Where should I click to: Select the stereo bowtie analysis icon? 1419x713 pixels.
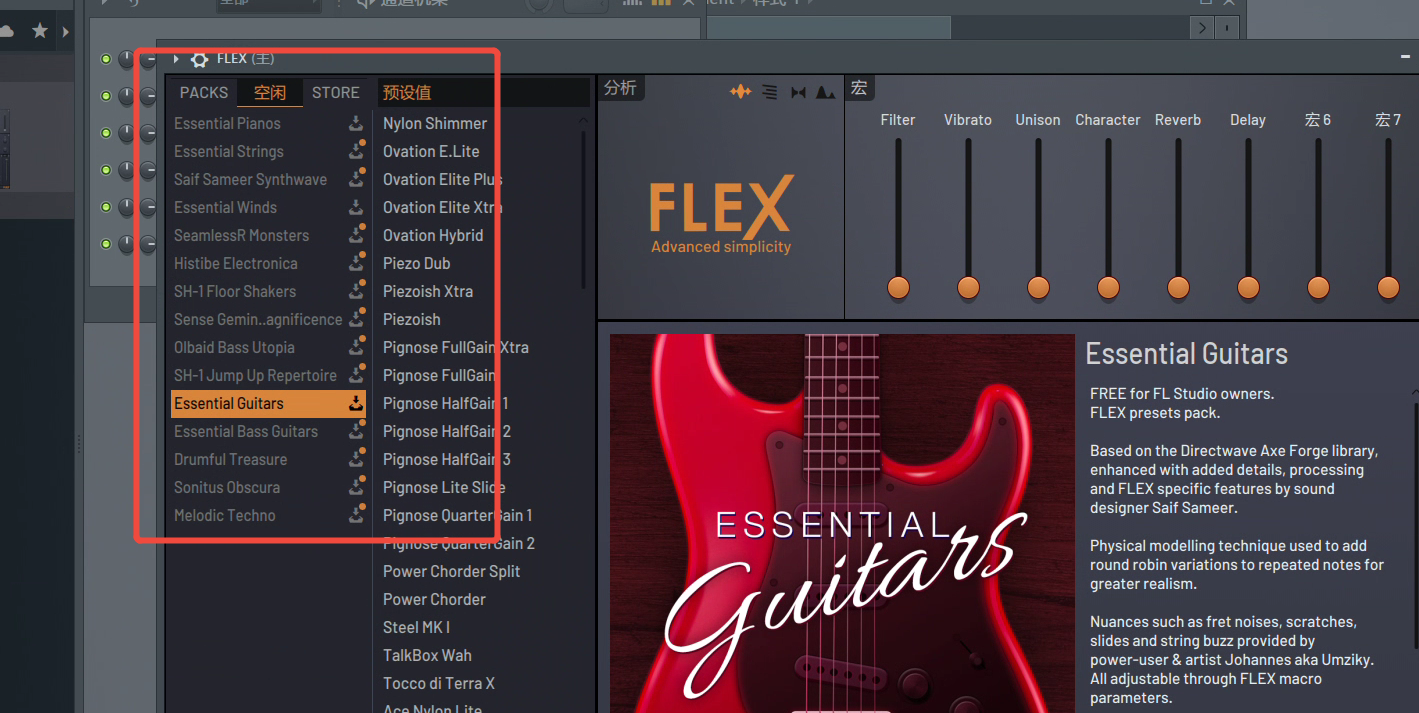[798, 92]
